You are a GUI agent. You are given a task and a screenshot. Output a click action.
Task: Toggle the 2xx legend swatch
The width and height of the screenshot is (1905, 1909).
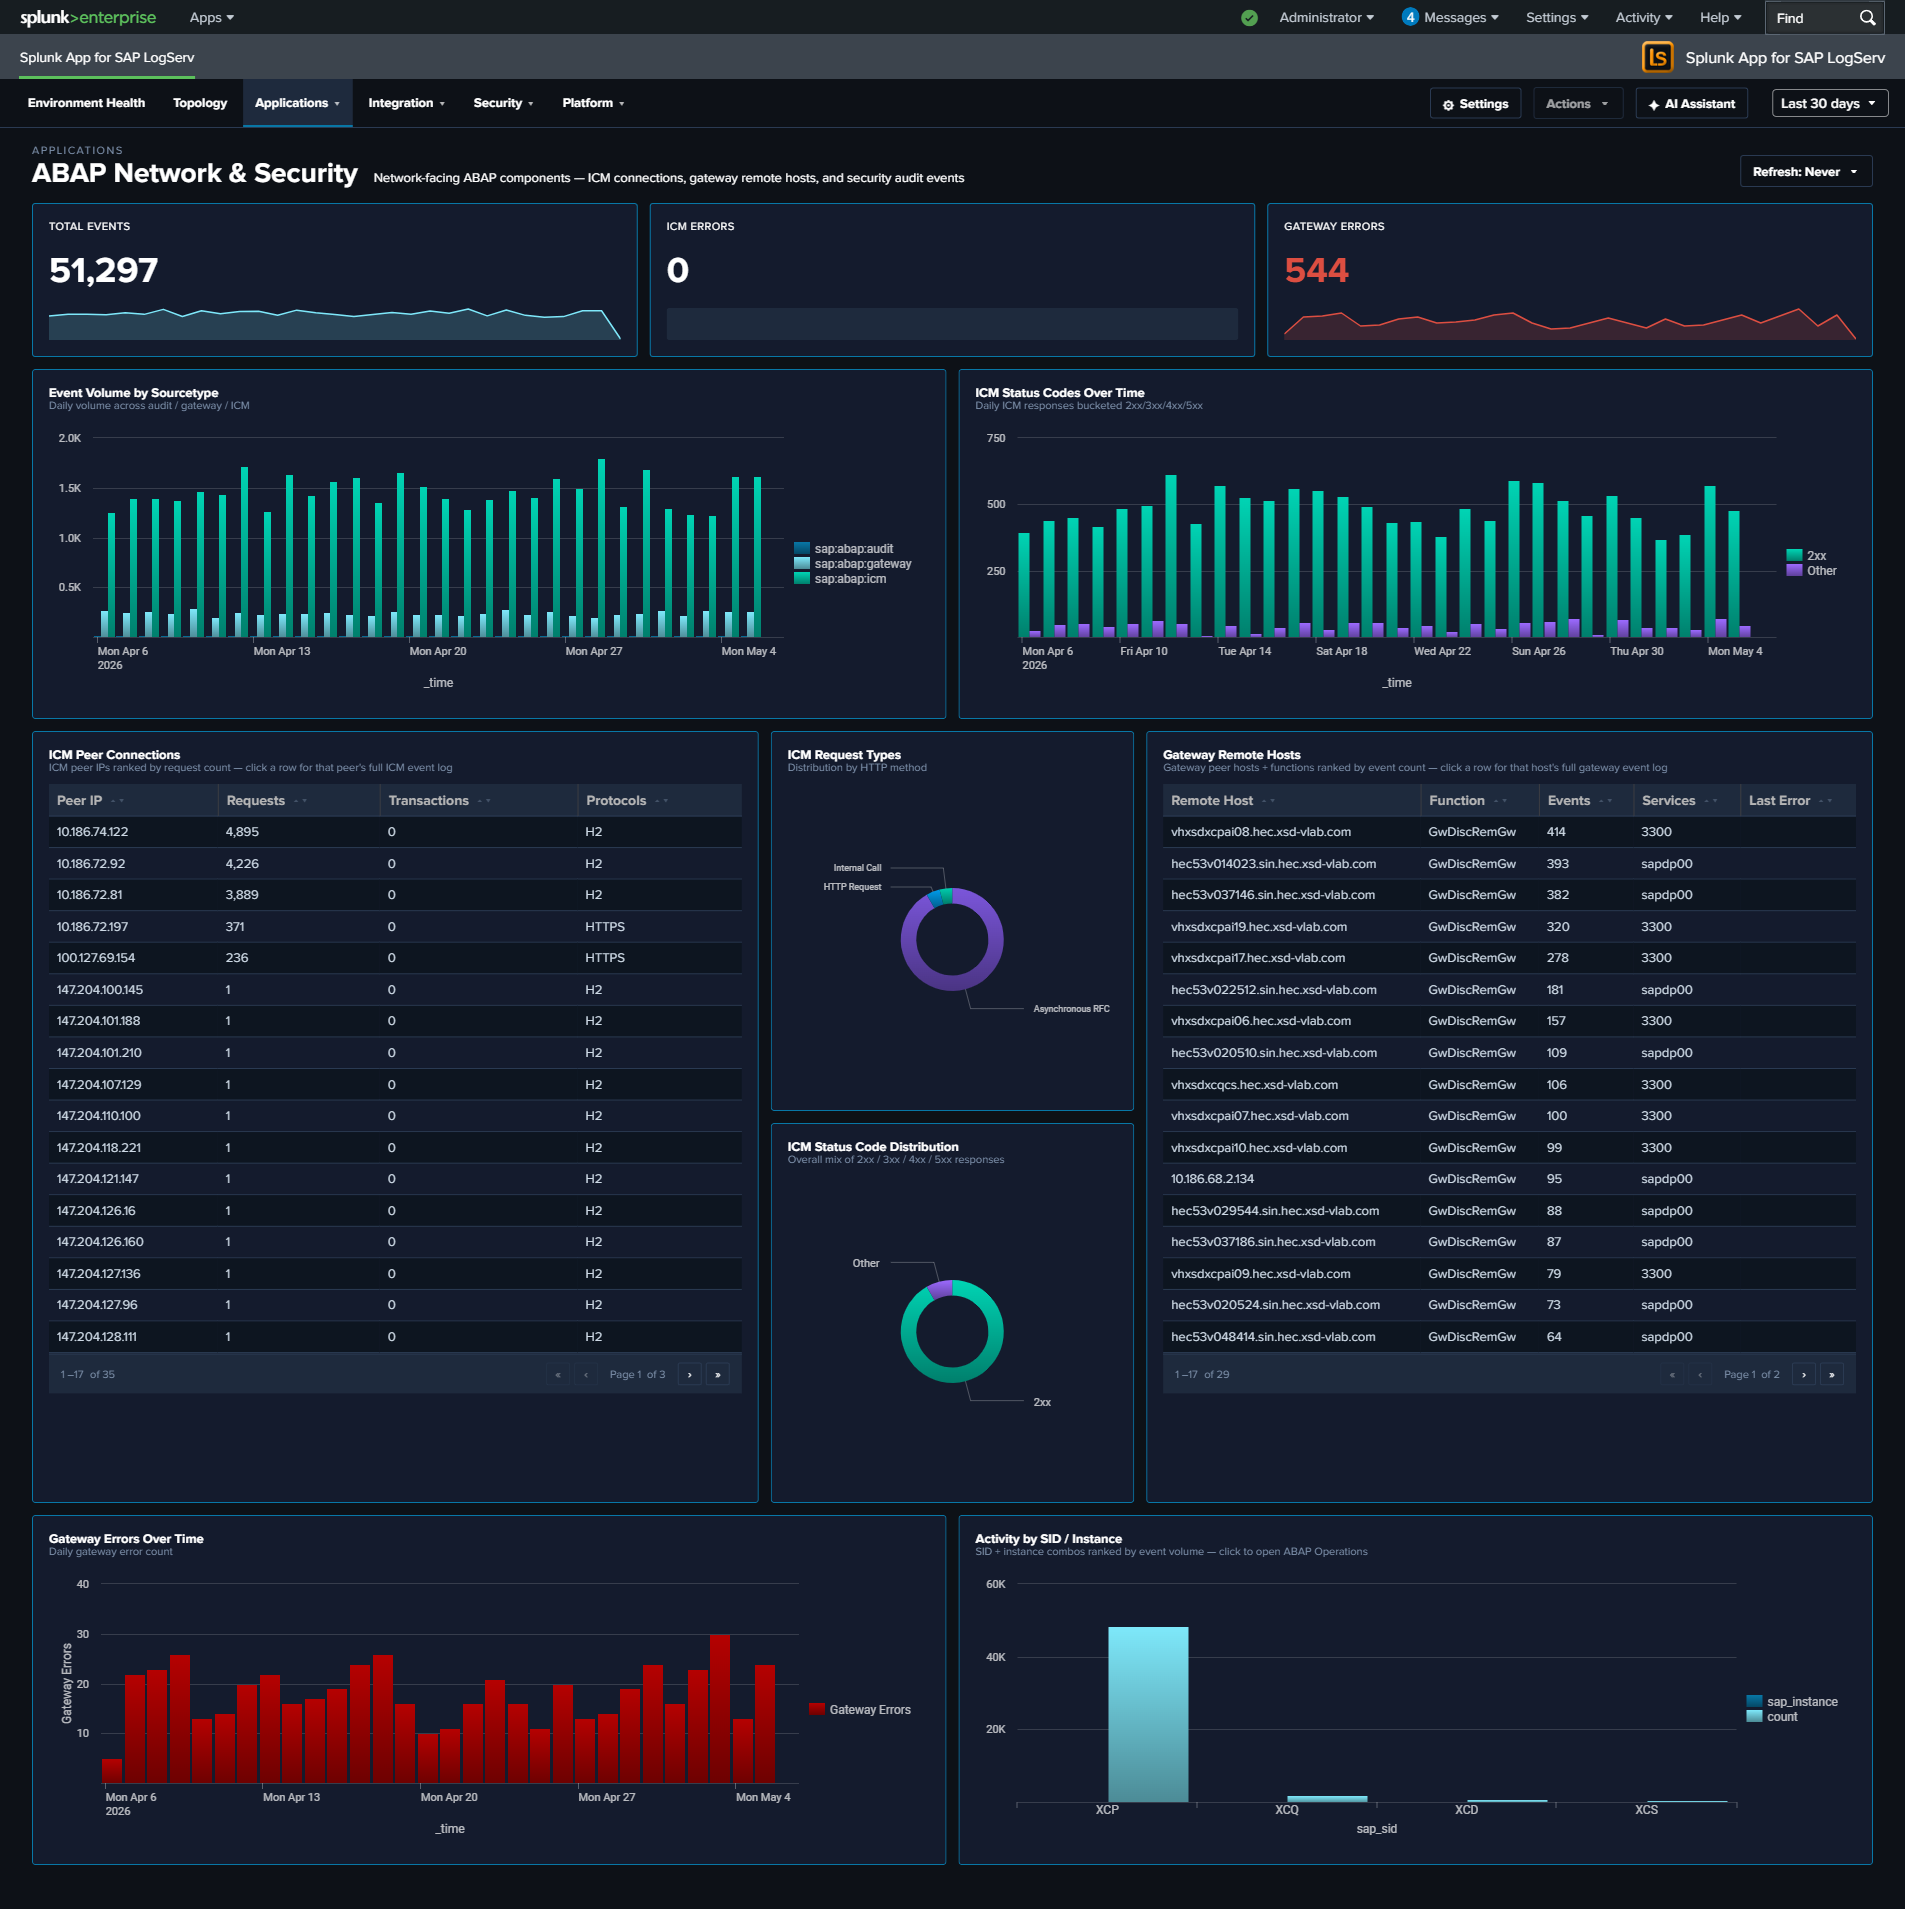(1794, 555)
